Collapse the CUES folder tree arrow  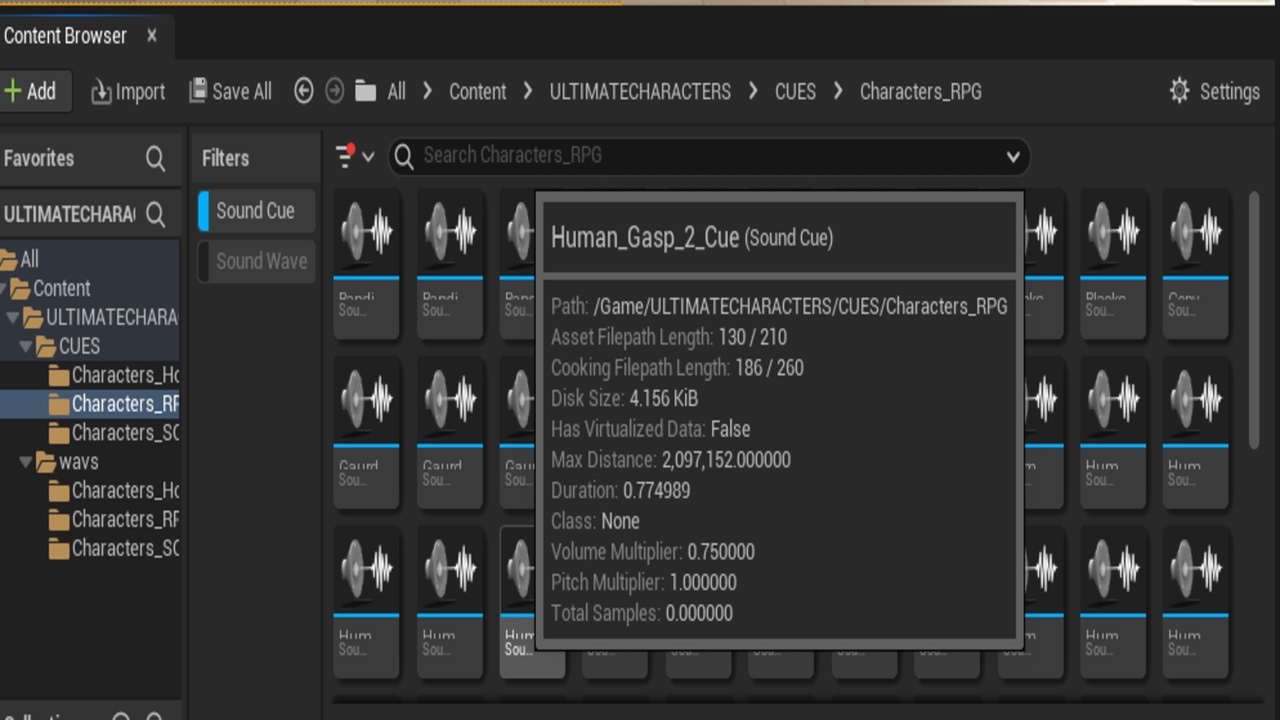point(26,346)
